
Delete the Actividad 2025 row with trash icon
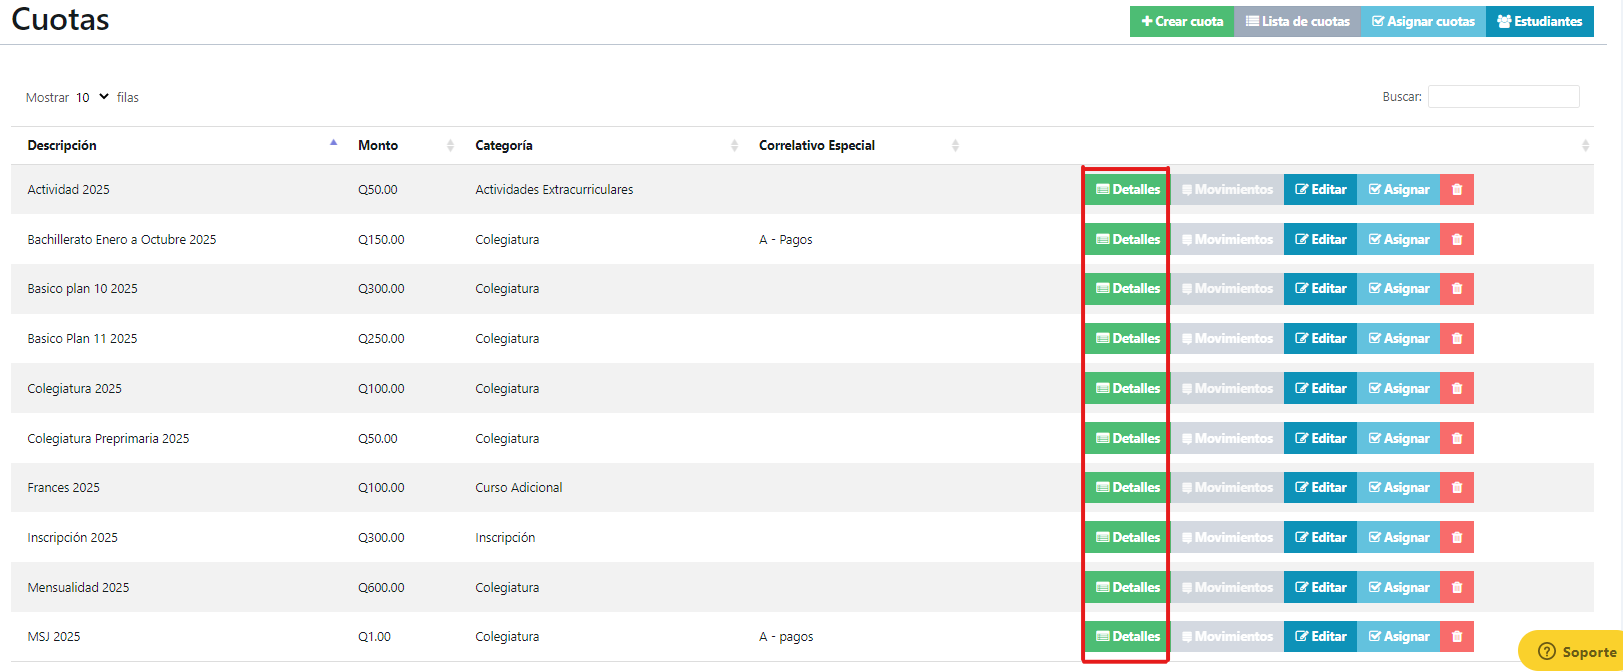[1456, 189]
